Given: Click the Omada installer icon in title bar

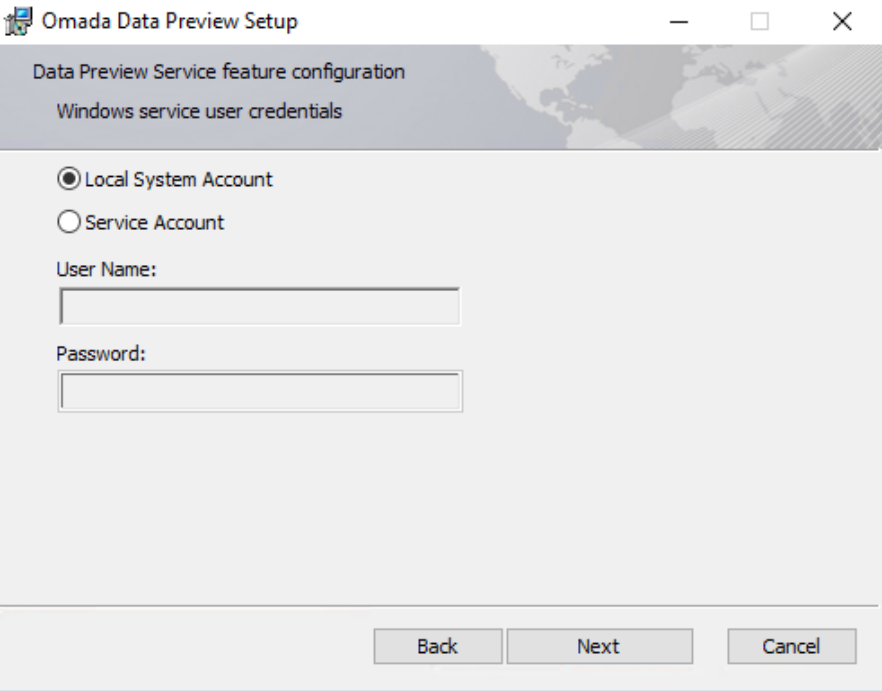Looking at the screenshot, I should point(19,21).
